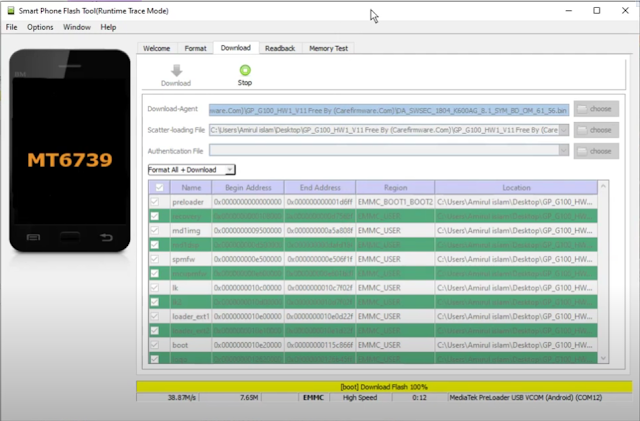Viewport: 640px width, 421px height.
Task: Select the Download tab
Action: click(236, 48)
